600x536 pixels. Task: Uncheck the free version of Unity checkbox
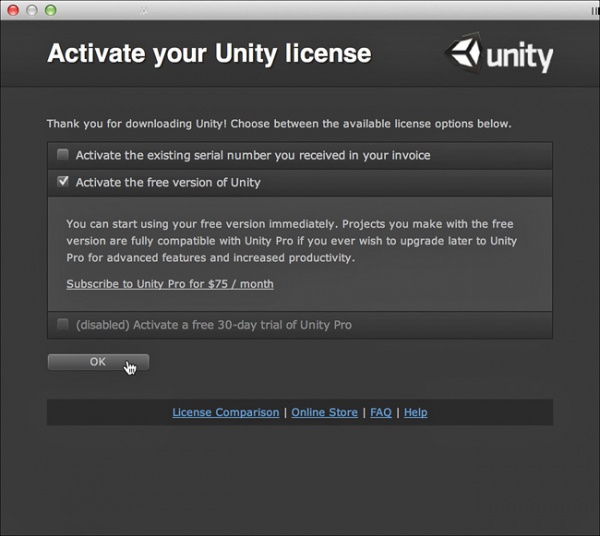[x=63, y=182]
